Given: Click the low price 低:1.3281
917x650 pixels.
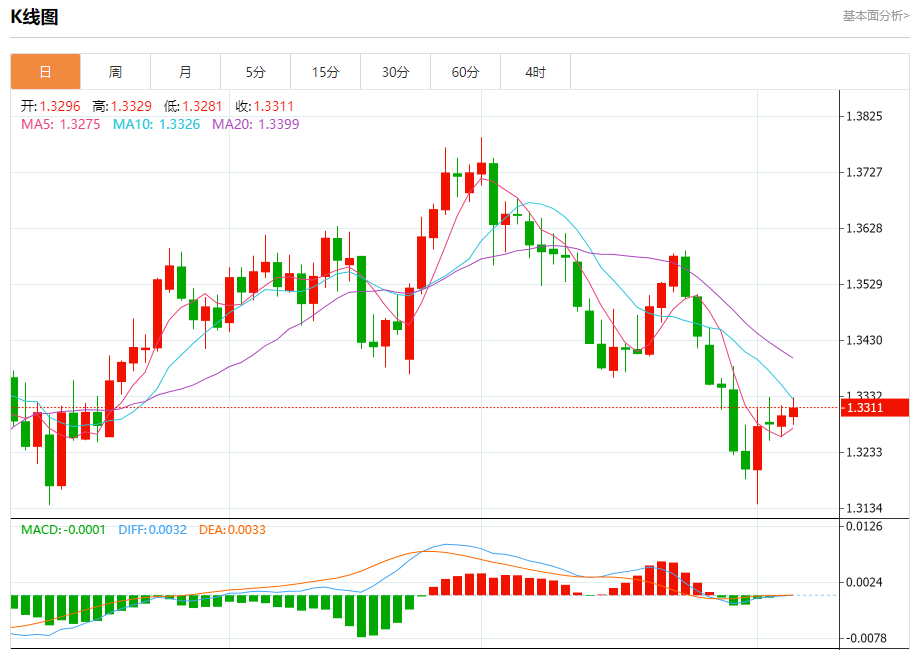Looking at the screenshot, I should (193, 106).
